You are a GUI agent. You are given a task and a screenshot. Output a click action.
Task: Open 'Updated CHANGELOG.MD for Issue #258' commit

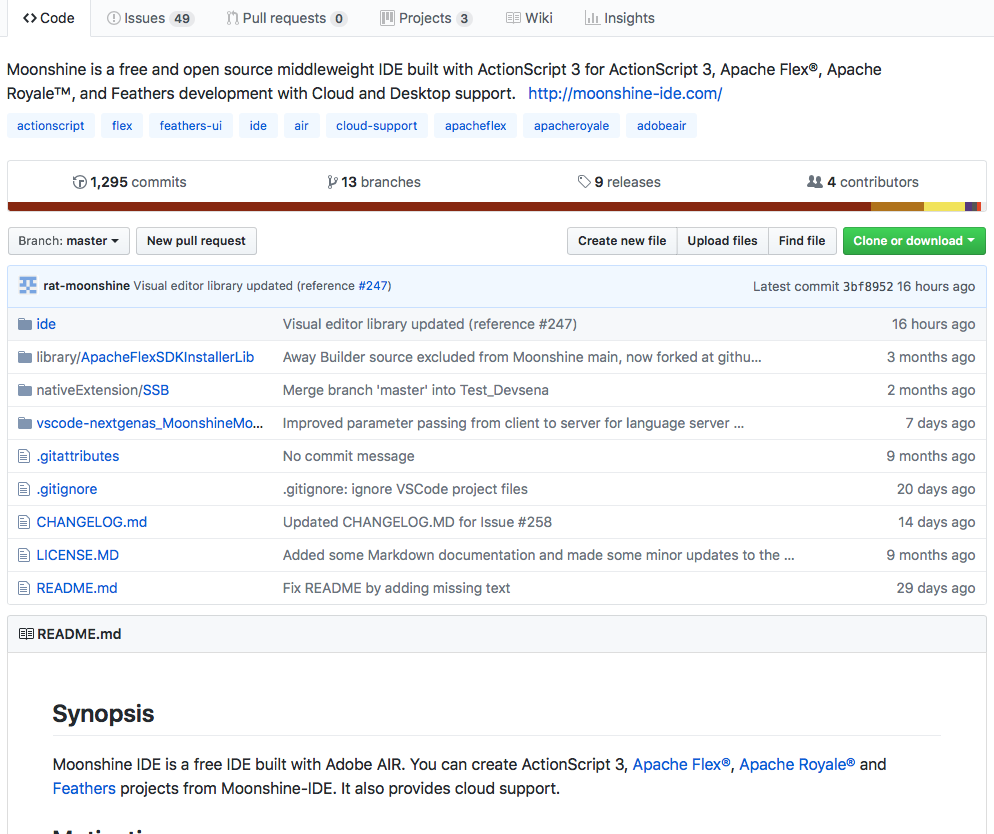(417, 522)
